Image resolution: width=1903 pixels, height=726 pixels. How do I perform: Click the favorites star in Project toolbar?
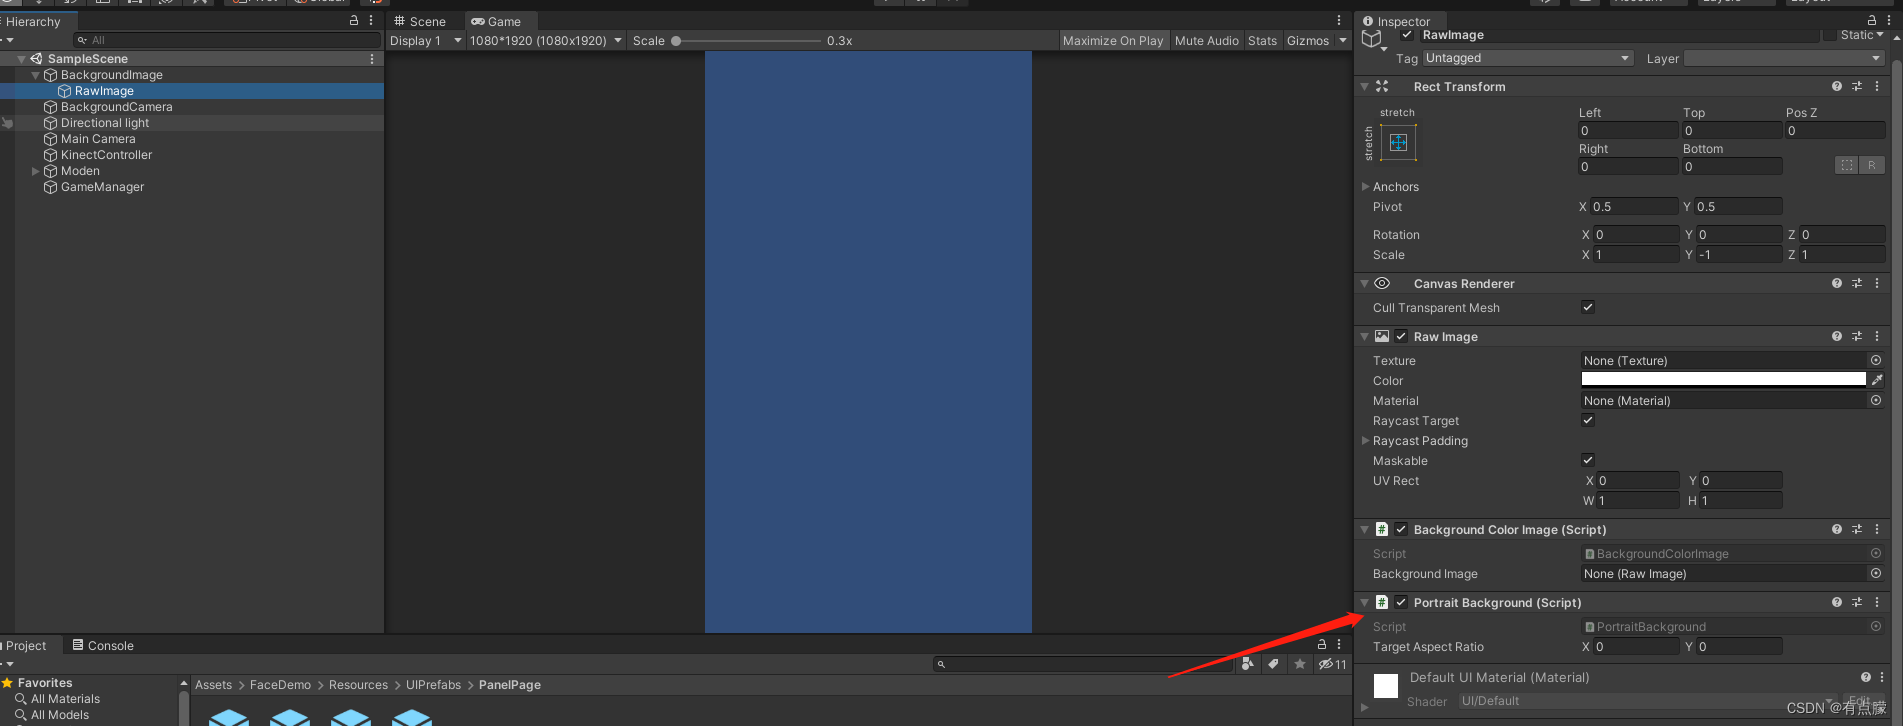(x=1300, y=664)
